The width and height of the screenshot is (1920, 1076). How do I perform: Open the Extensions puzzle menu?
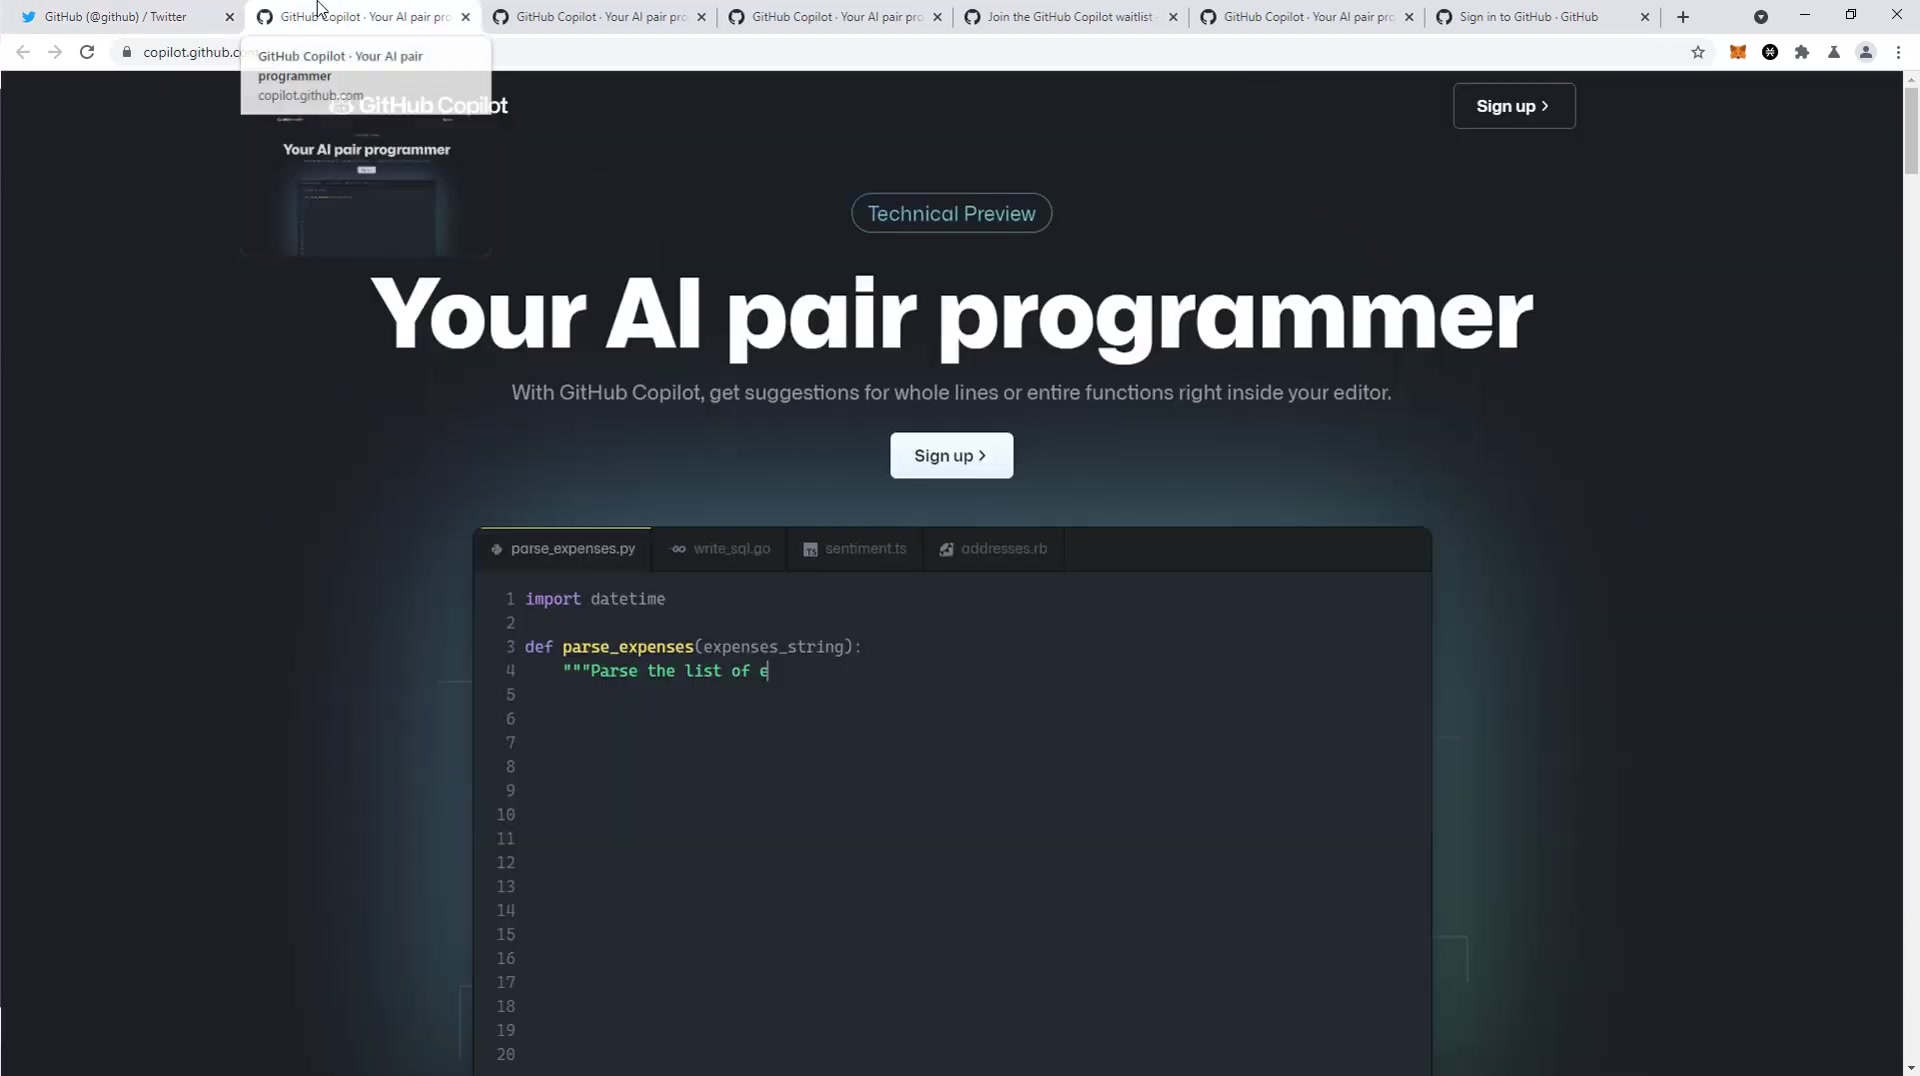tap(1802, 52)
